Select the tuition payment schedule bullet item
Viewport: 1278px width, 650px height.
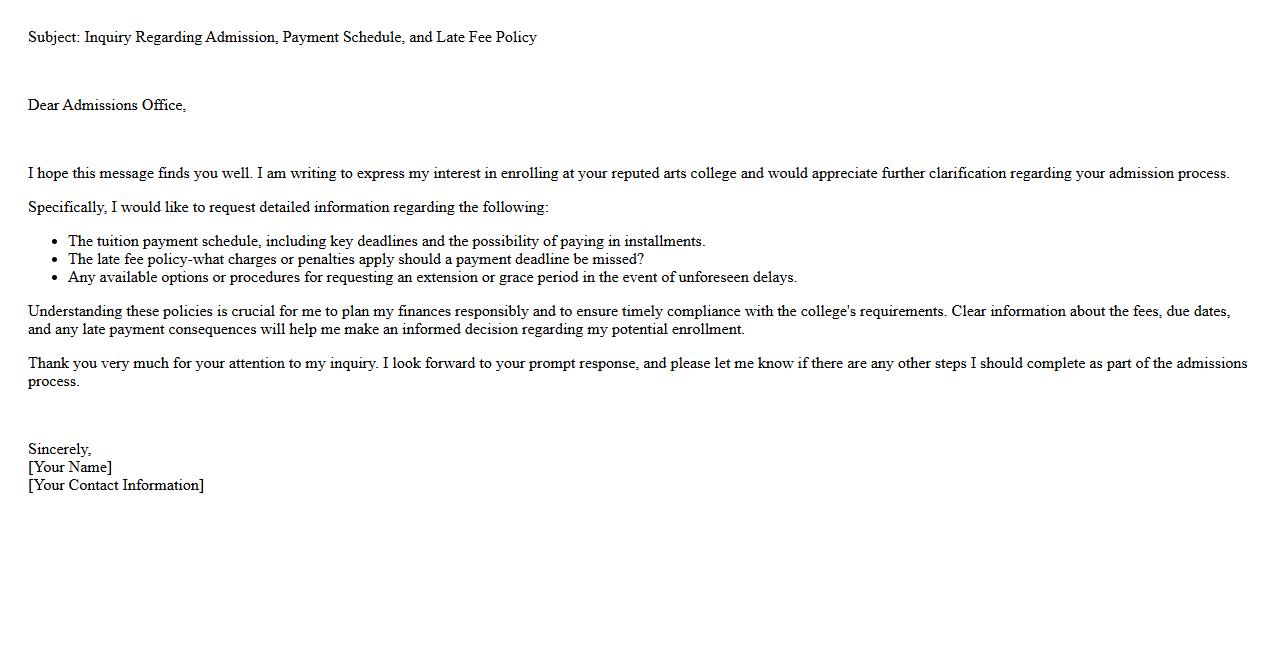pyautogui.click(x=386, y=241)
